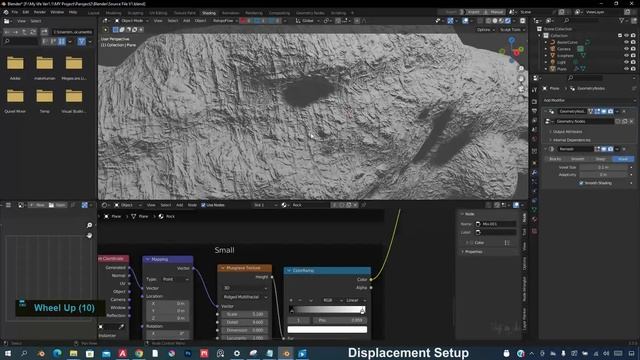Toggle Smooth Shading checkbox in Remesh modifier

(x=581, y=183)
